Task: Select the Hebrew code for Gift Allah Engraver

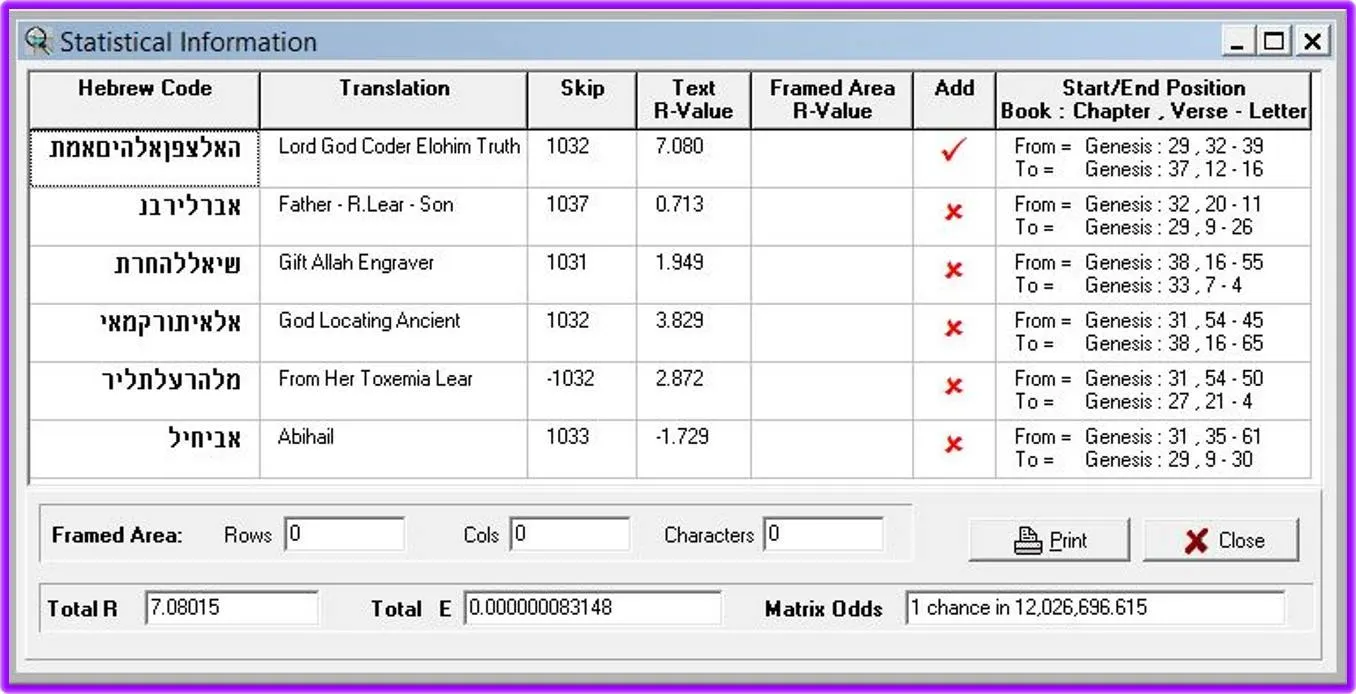Action: tap(145, 275)
